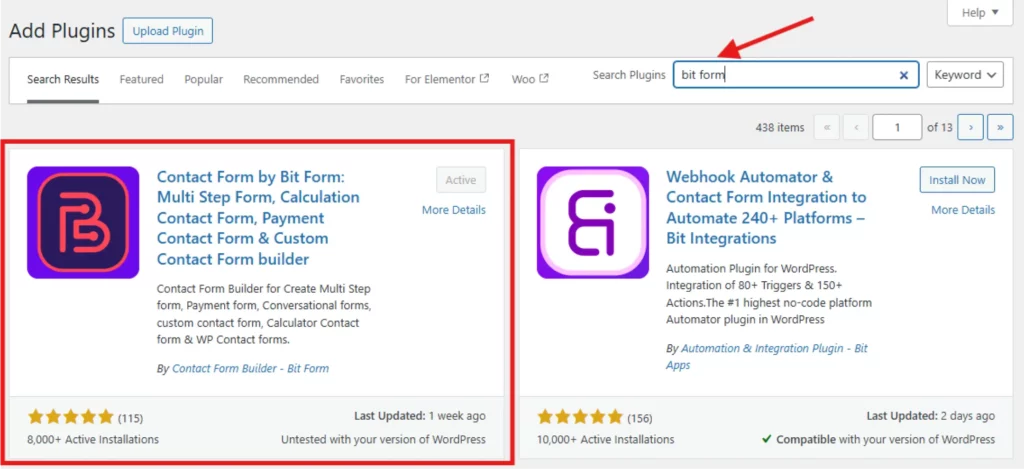Image resolution: width=1024 pixels, height=469 pixels.
Task: Click the Upload Plugin button
Action: click(x=168, y=31)
